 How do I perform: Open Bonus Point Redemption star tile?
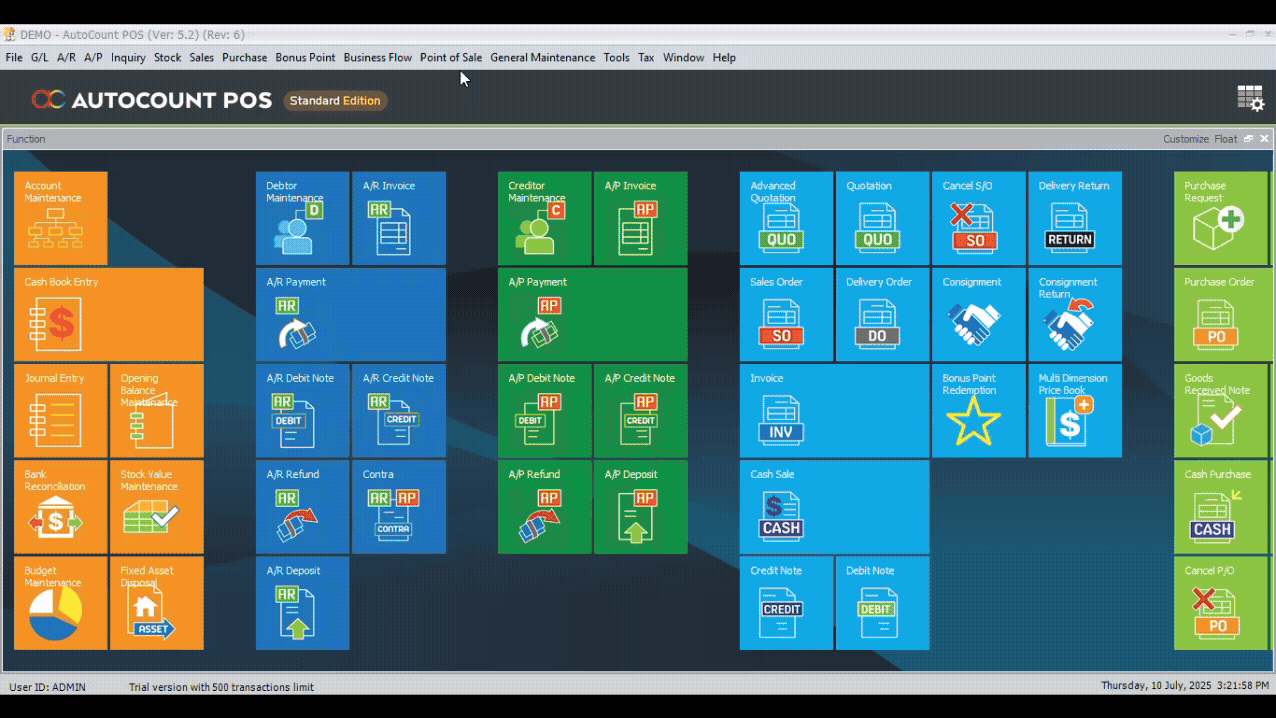click(978, 411)
